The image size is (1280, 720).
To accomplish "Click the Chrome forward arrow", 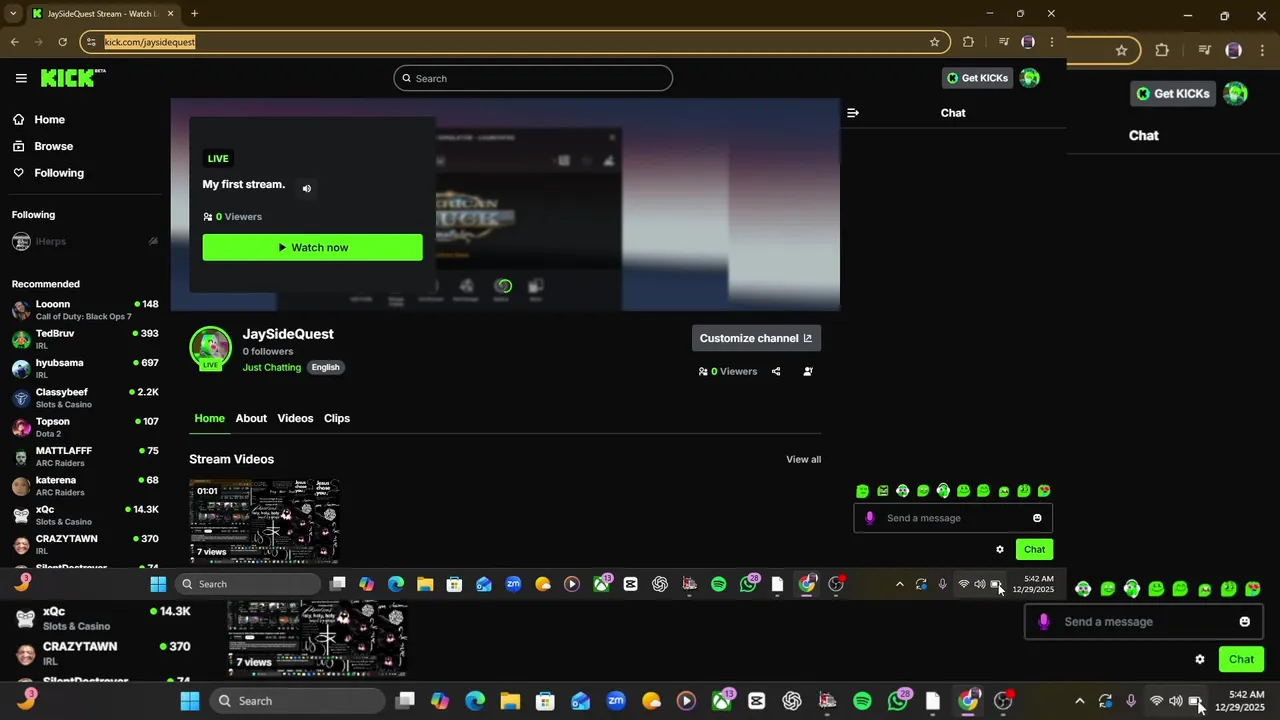I will coord(38,42).
